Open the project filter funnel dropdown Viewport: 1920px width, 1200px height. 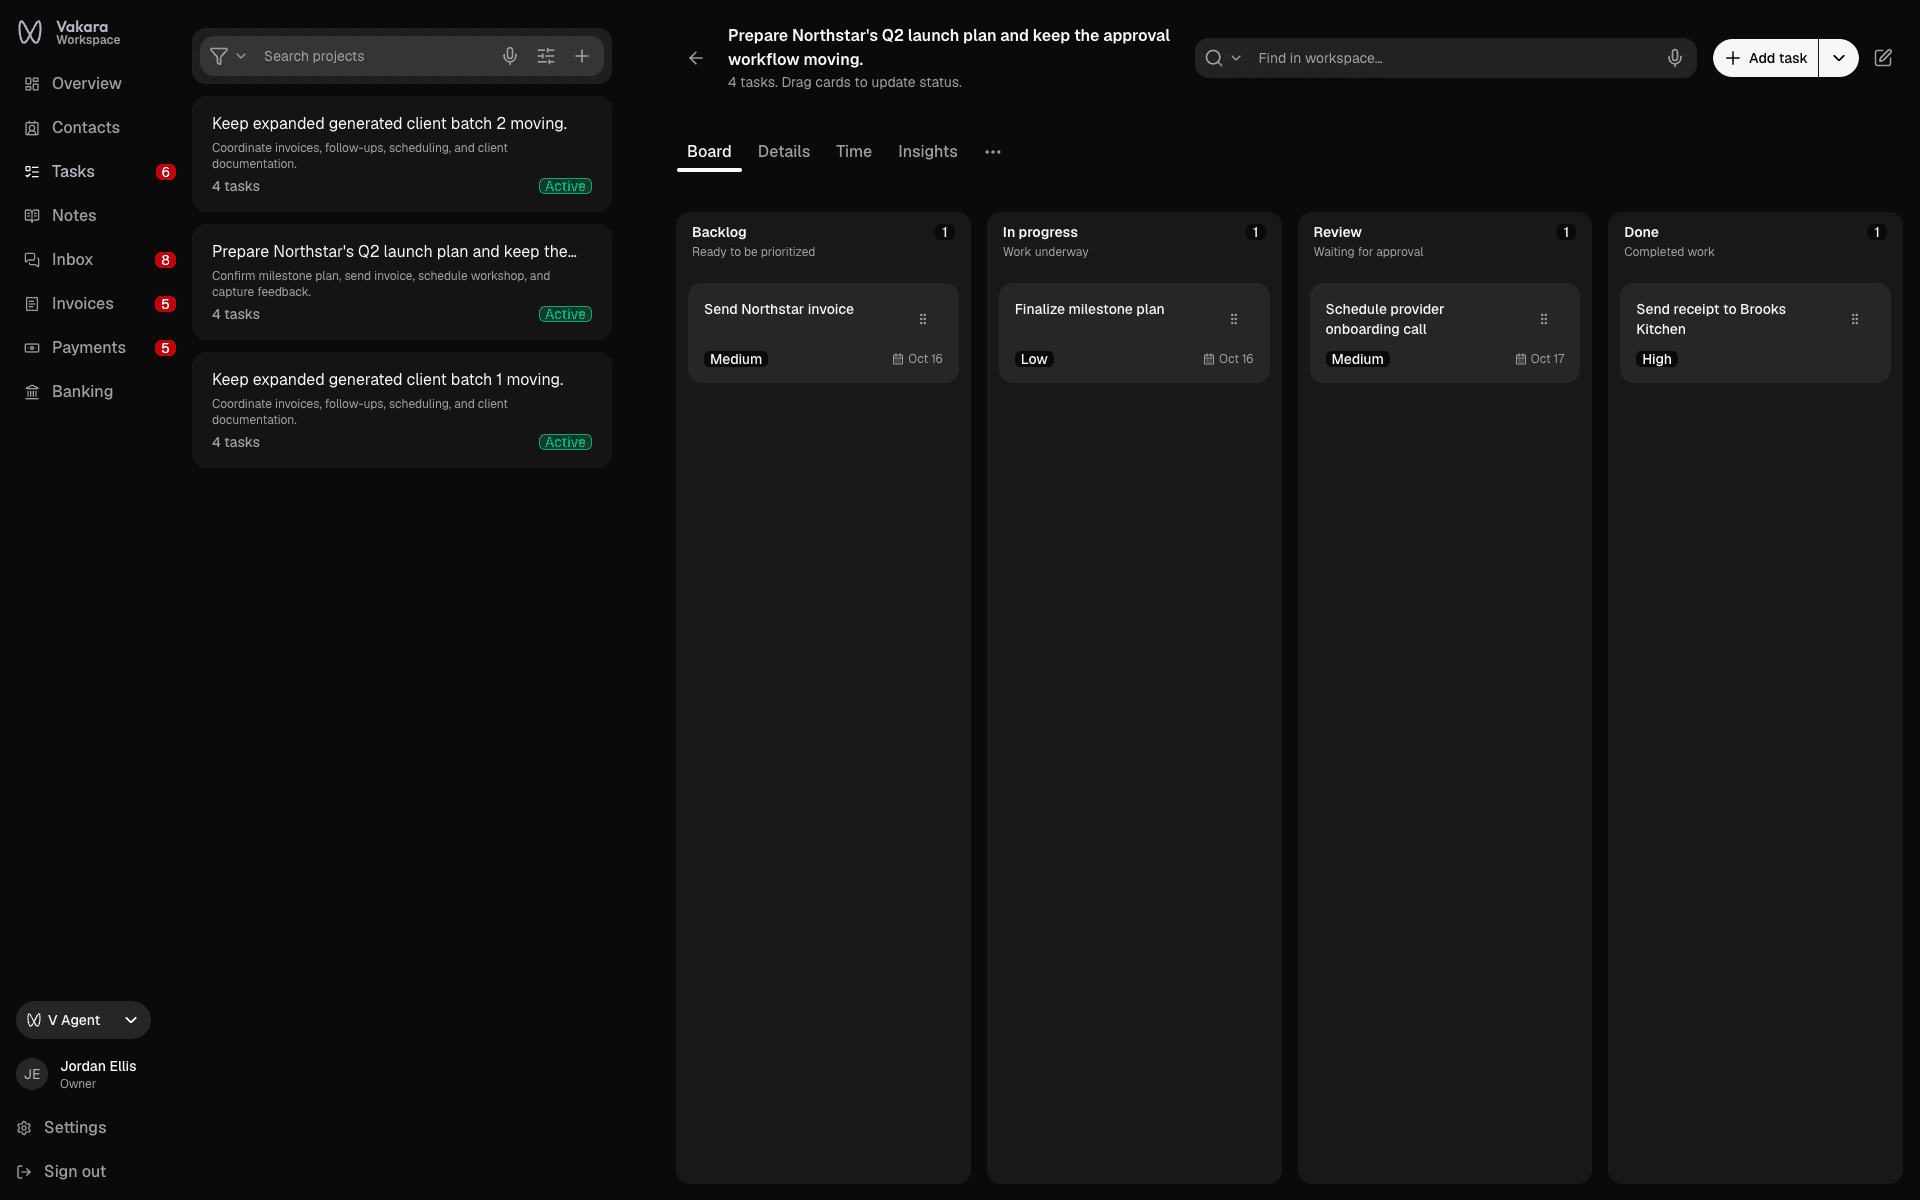tap(228, 56)
